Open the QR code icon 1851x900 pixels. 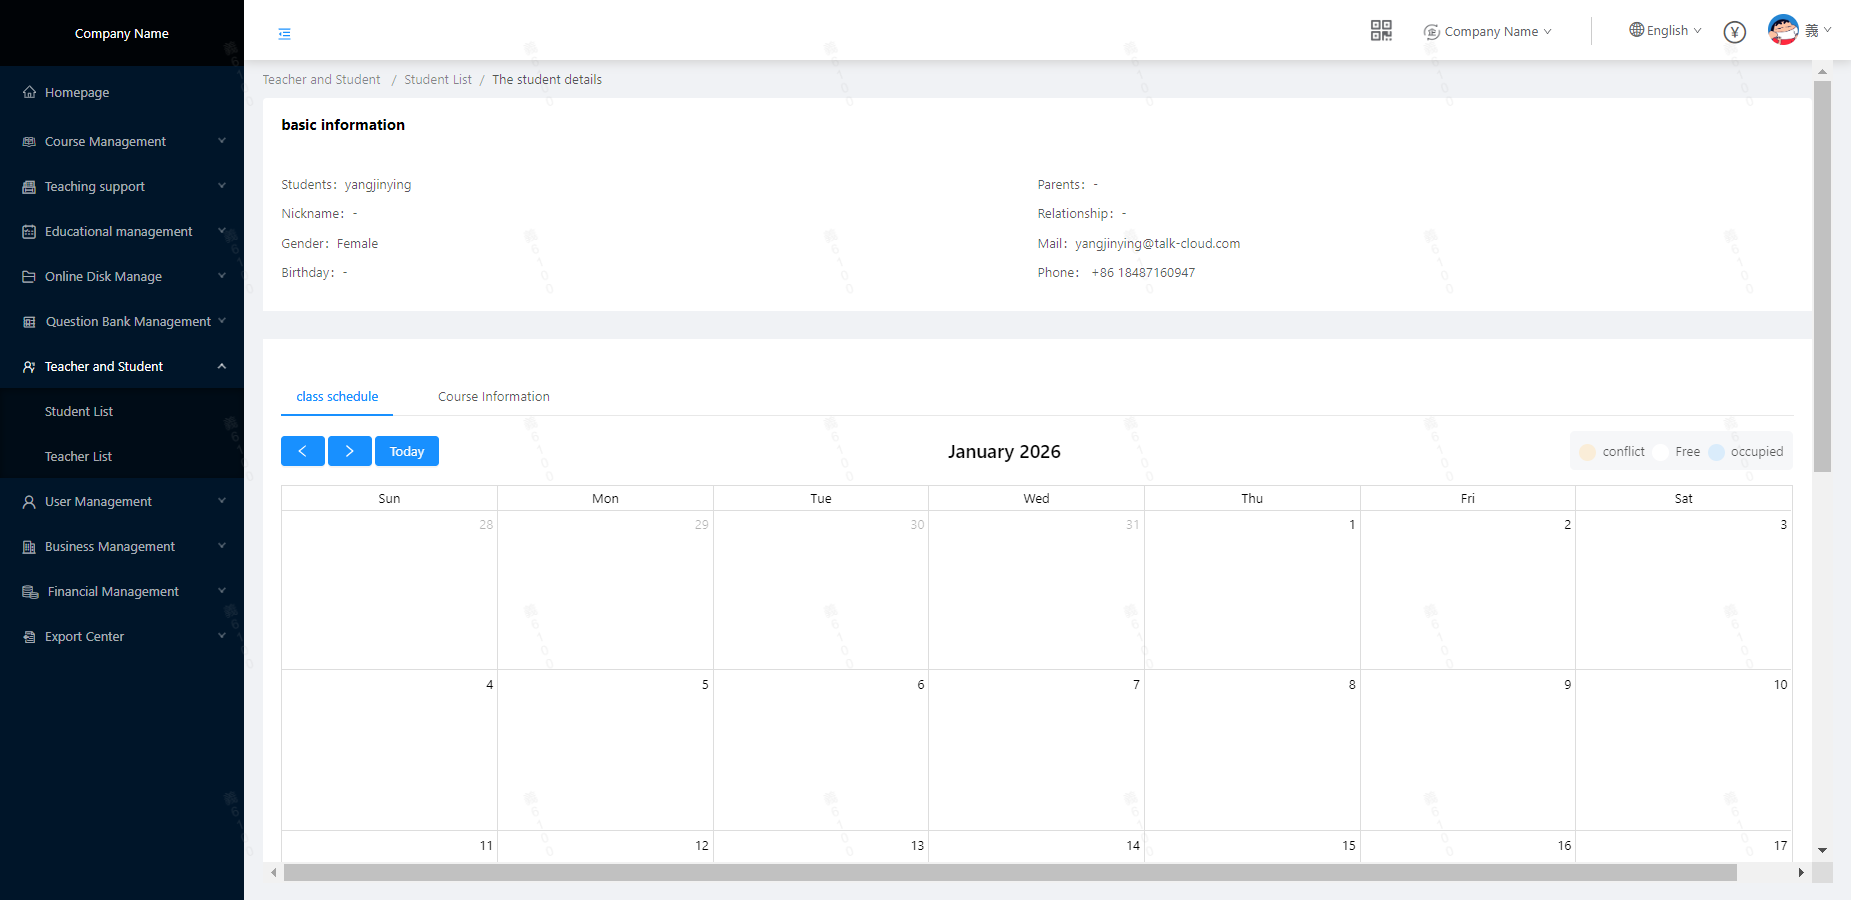point(1381,31)
